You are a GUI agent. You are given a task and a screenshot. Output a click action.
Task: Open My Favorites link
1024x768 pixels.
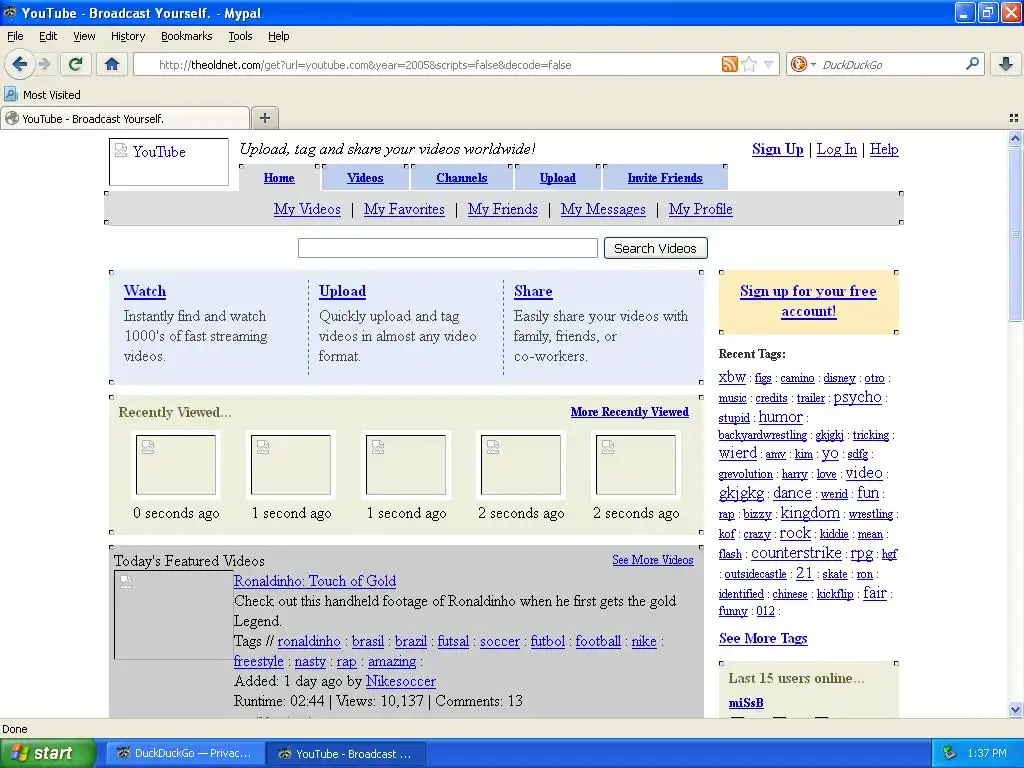pos(404,209)
